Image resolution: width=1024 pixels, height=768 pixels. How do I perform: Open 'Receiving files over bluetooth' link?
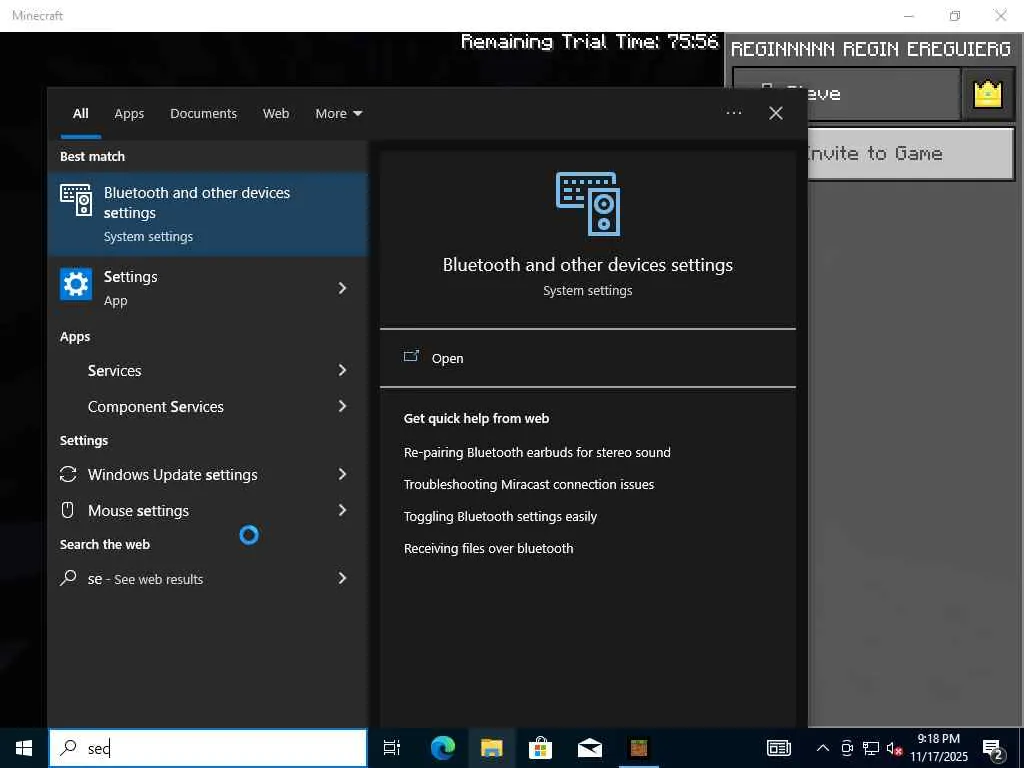click(x=488, y=549)
